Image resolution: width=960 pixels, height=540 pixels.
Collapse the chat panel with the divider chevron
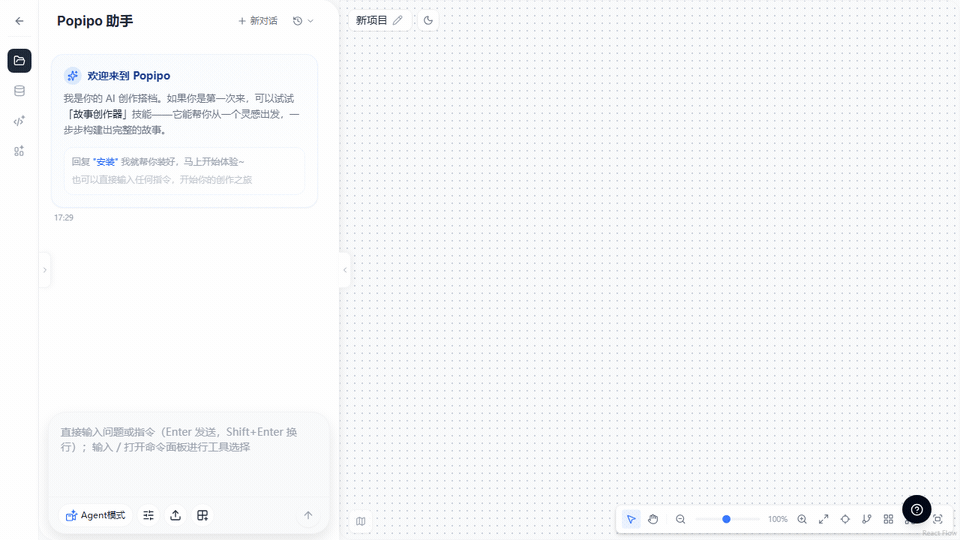(345, 270)
